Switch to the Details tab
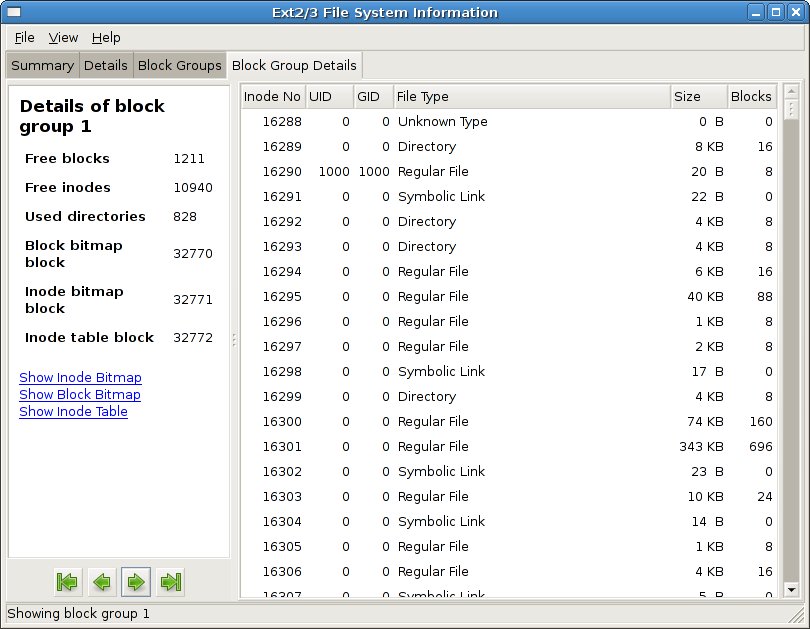The image size is (810, 629). (105, 65)
